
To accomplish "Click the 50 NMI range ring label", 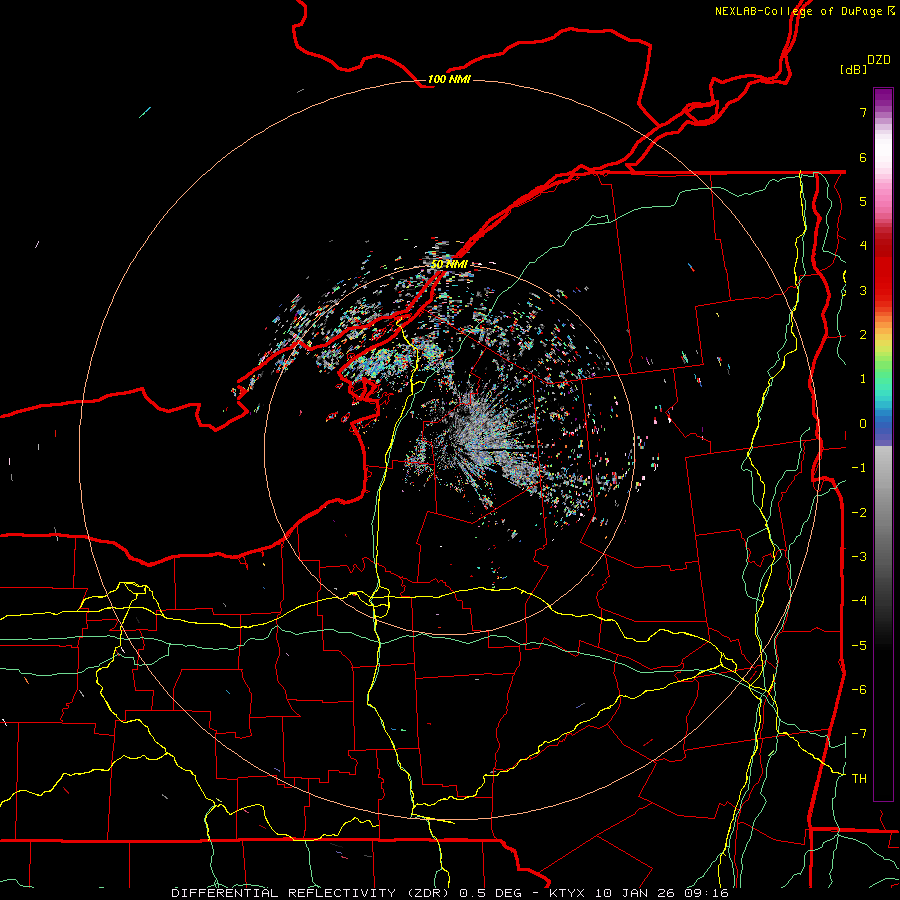I will click(x=449, y=264).
